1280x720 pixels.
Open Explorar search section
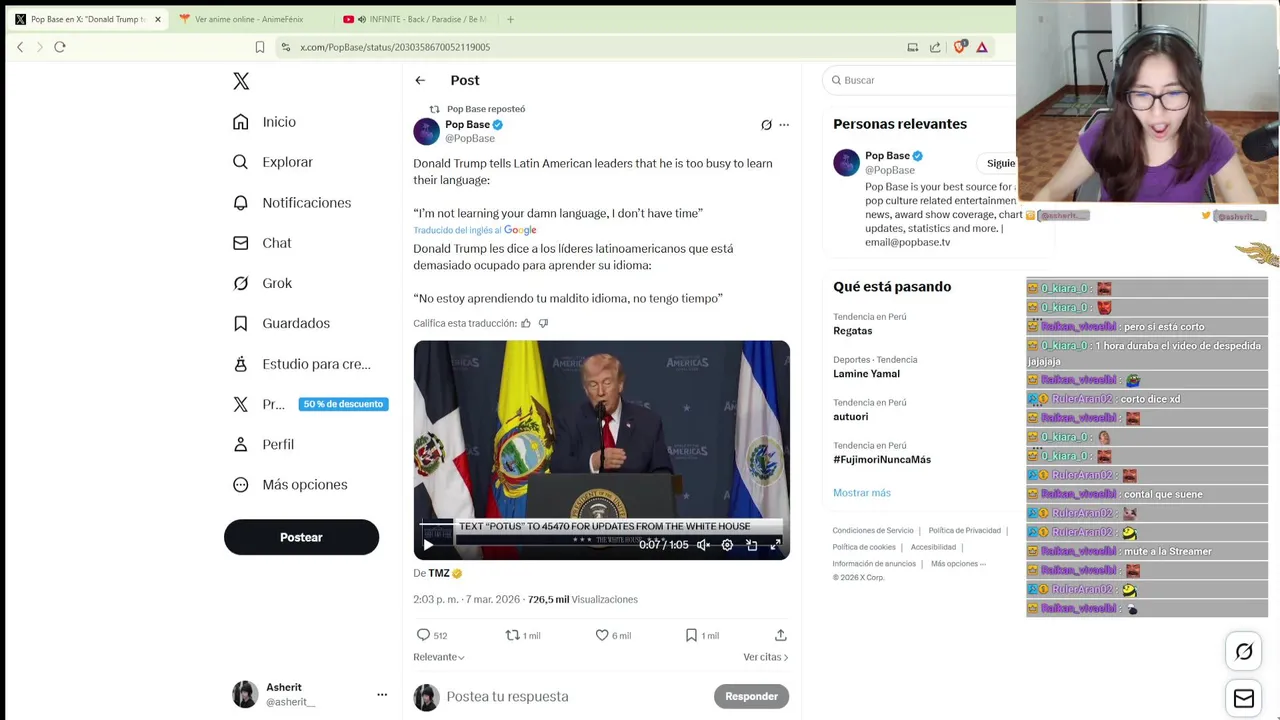pos(273,162)
